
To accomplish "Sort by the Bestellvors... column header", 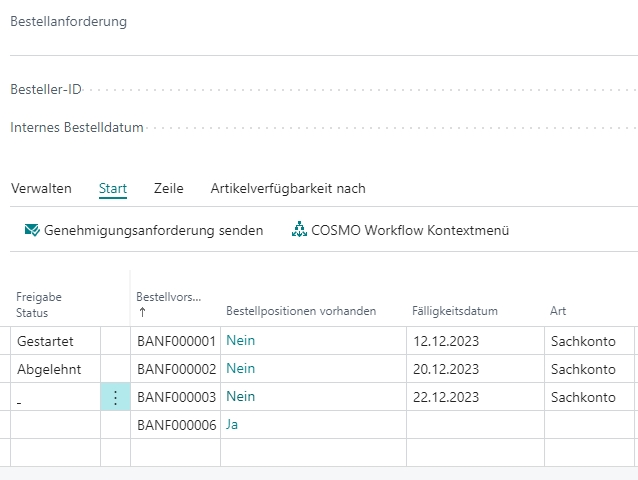I will [x=169, y=297].
